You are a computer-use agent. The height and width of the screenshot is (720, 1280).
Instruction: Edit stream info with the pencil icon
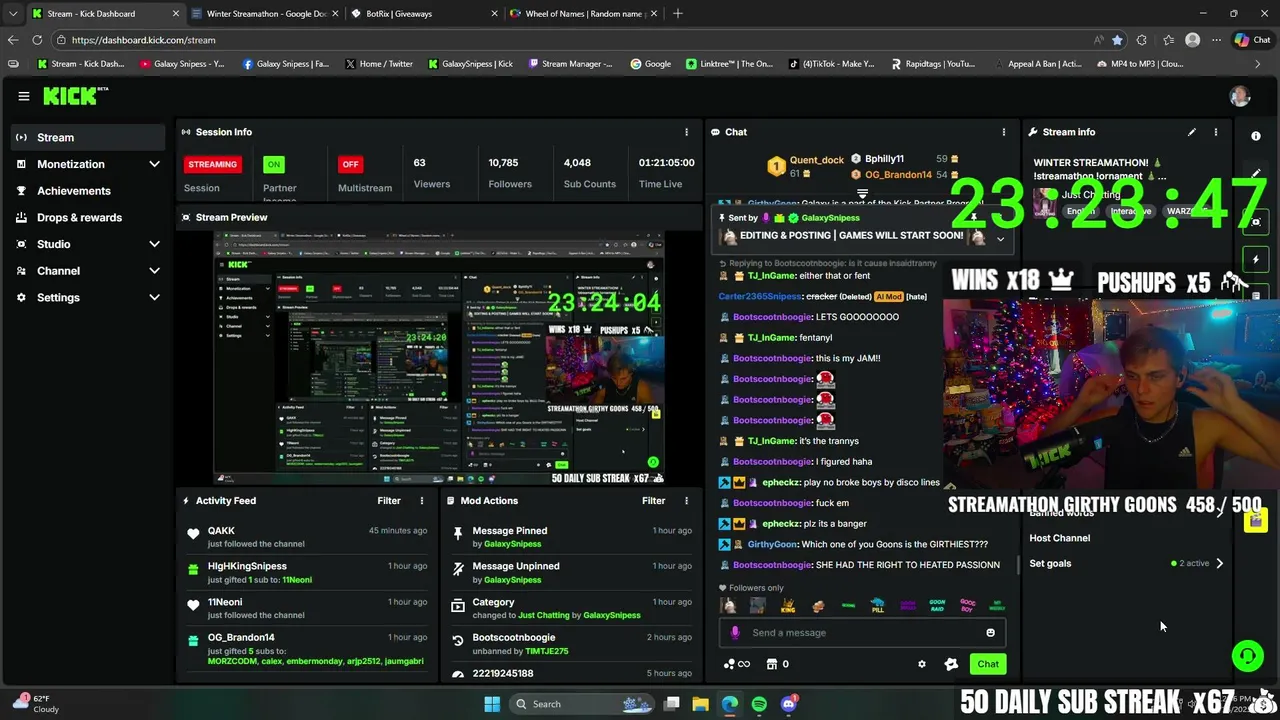1192,132
